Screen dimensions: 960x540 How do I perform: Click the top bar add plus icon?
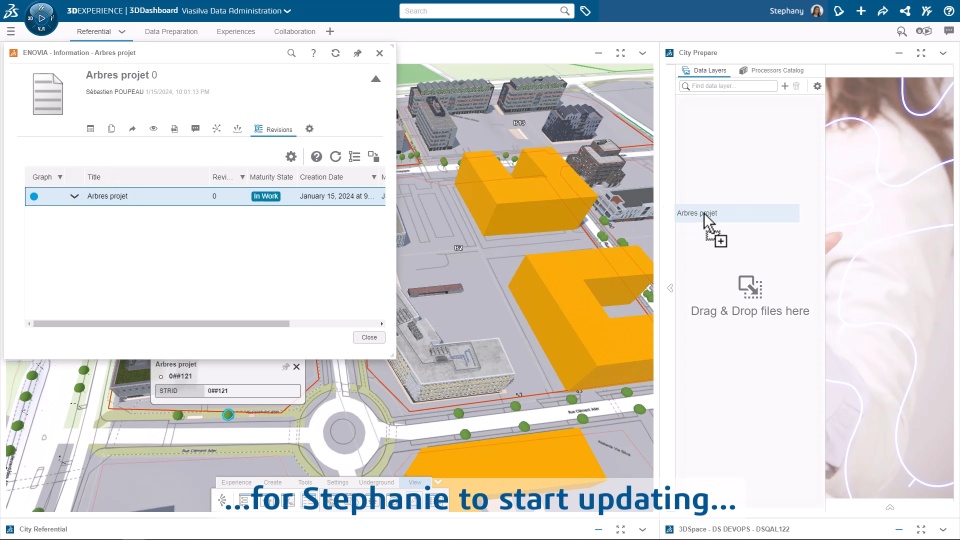(x=861, y=11)
